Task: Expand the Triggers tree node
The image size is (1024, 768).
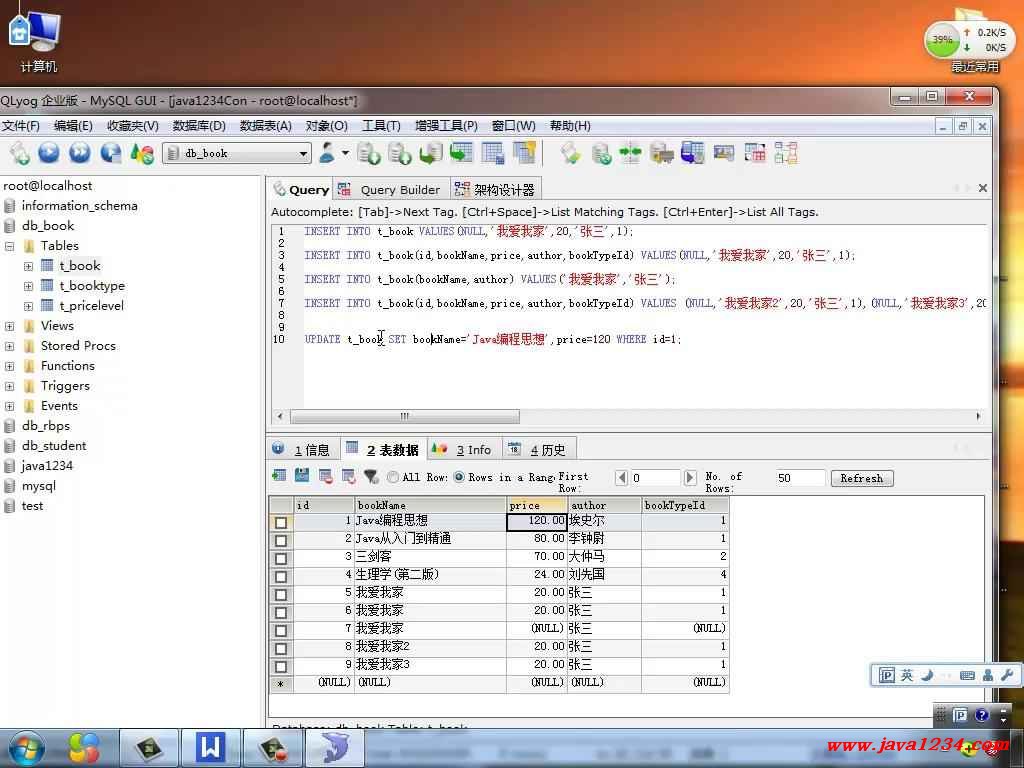Action: (x=9, y=387)
